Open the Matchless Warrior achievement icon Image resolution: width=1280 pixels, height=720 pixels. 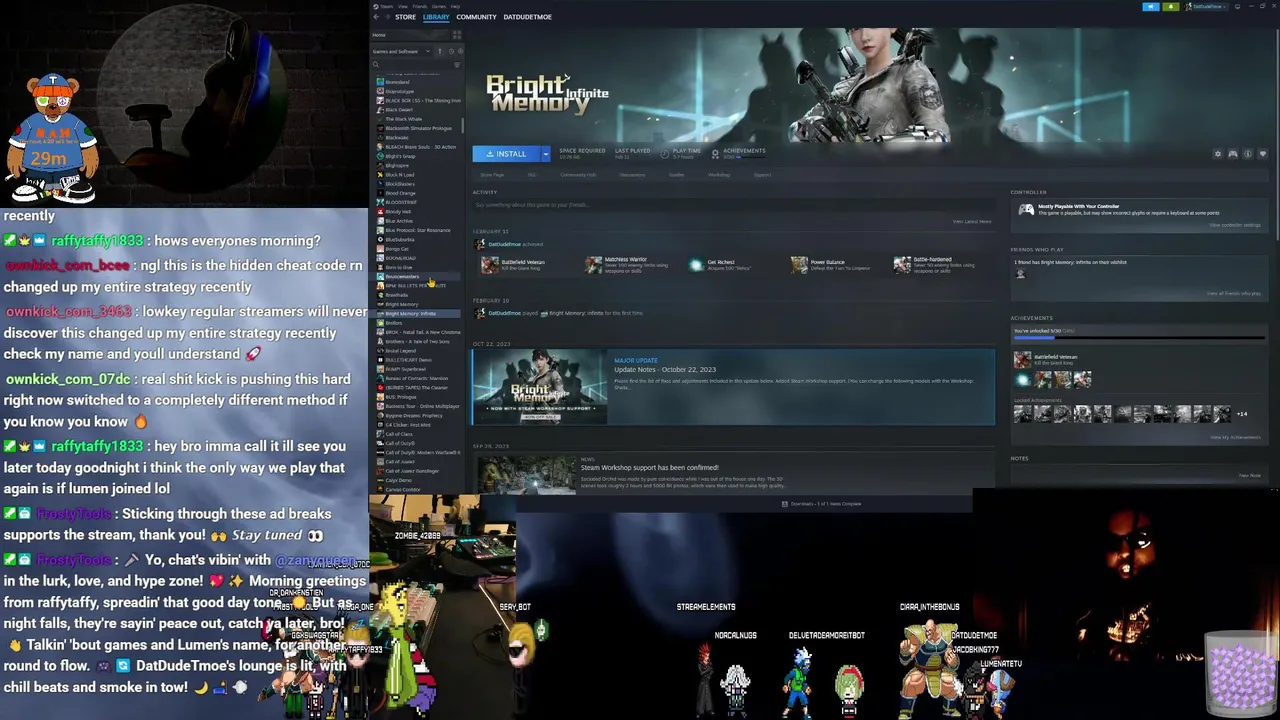tap(593, 264)
